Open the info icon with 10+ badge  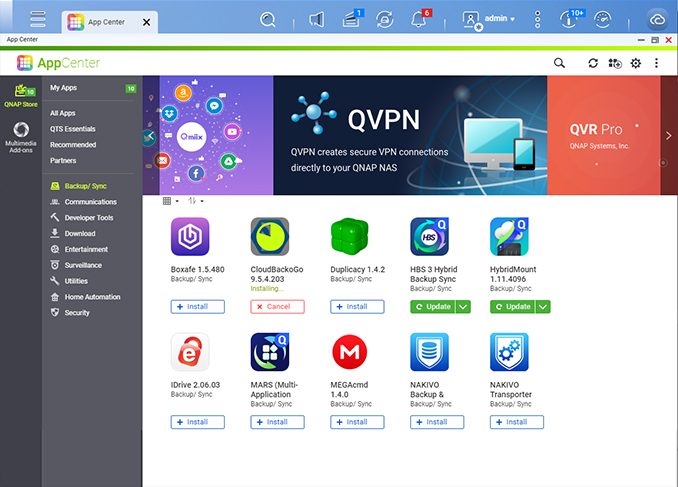click(571, 19)
